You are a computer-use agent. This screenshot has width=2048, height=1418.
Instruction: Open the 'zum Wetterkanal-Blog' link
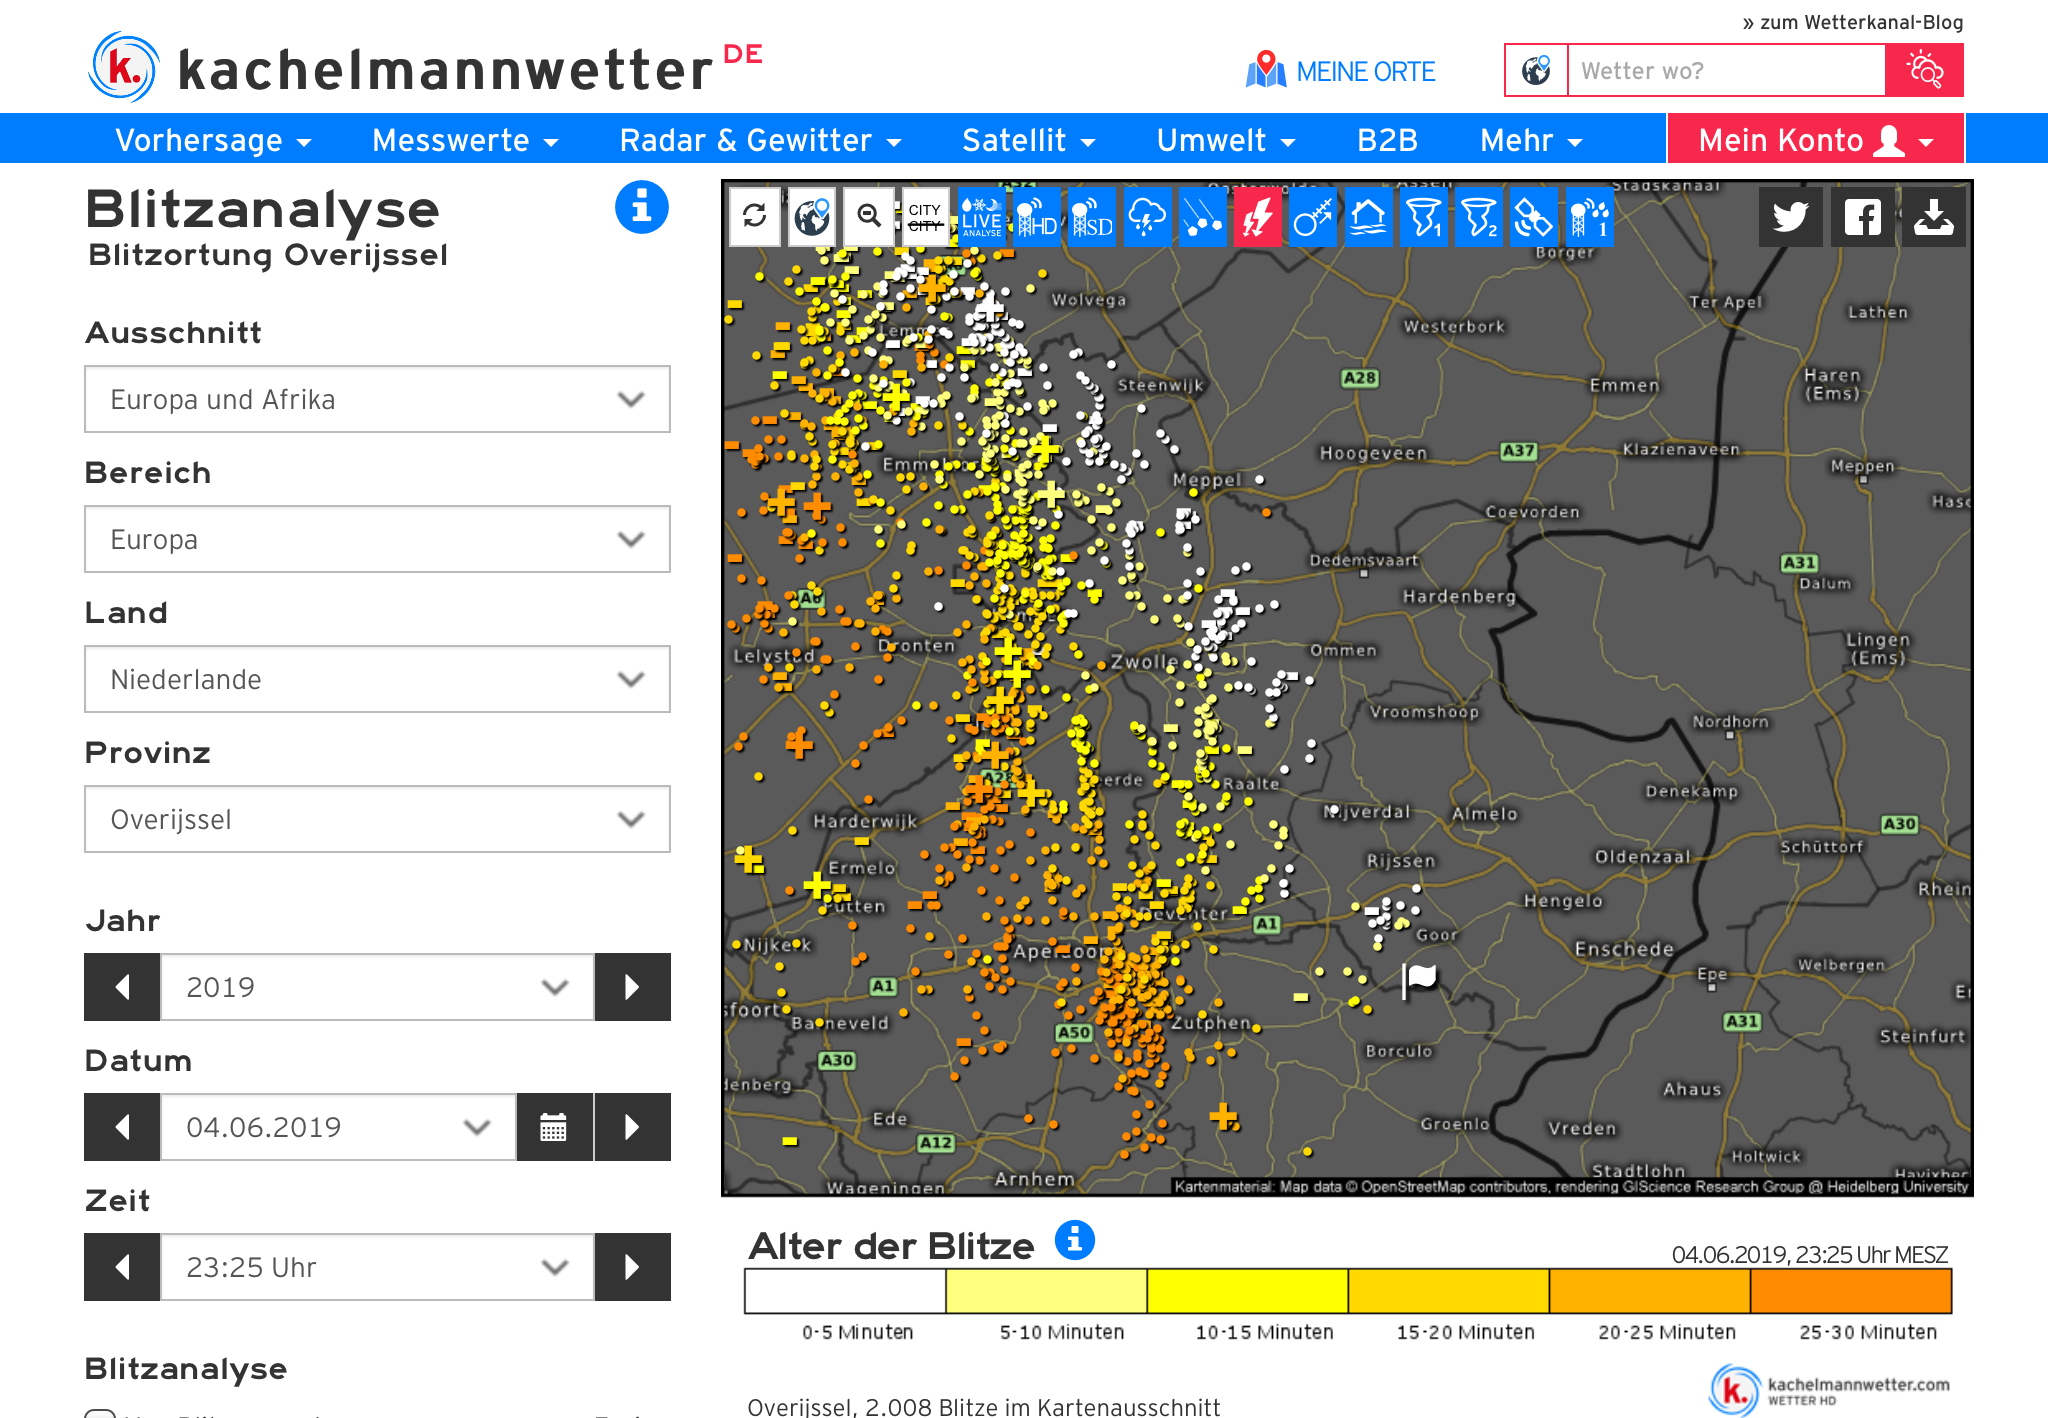click(x=1852, y=22)
